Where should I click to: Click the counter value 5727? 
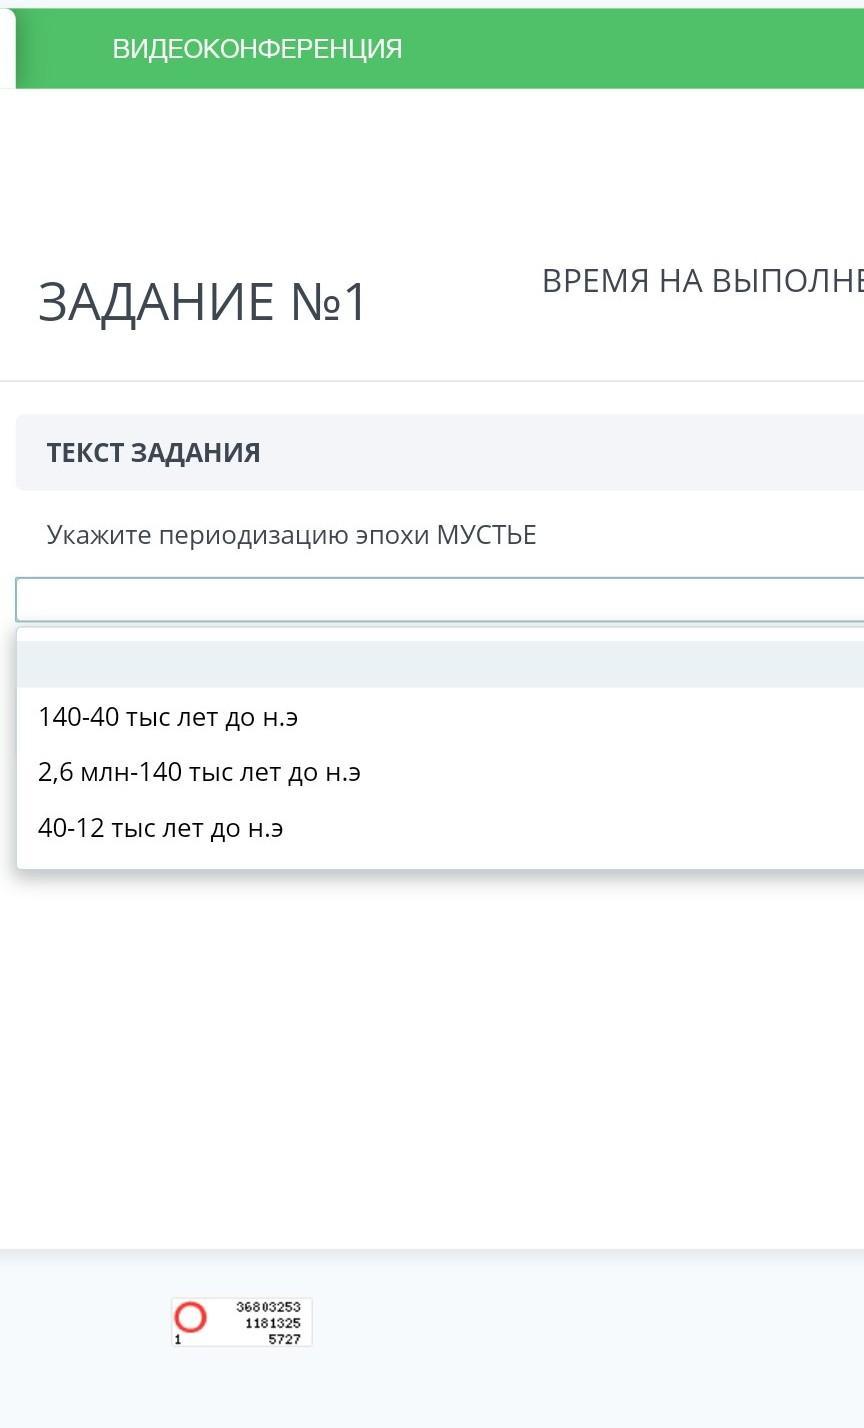(x=284, y=1339)
